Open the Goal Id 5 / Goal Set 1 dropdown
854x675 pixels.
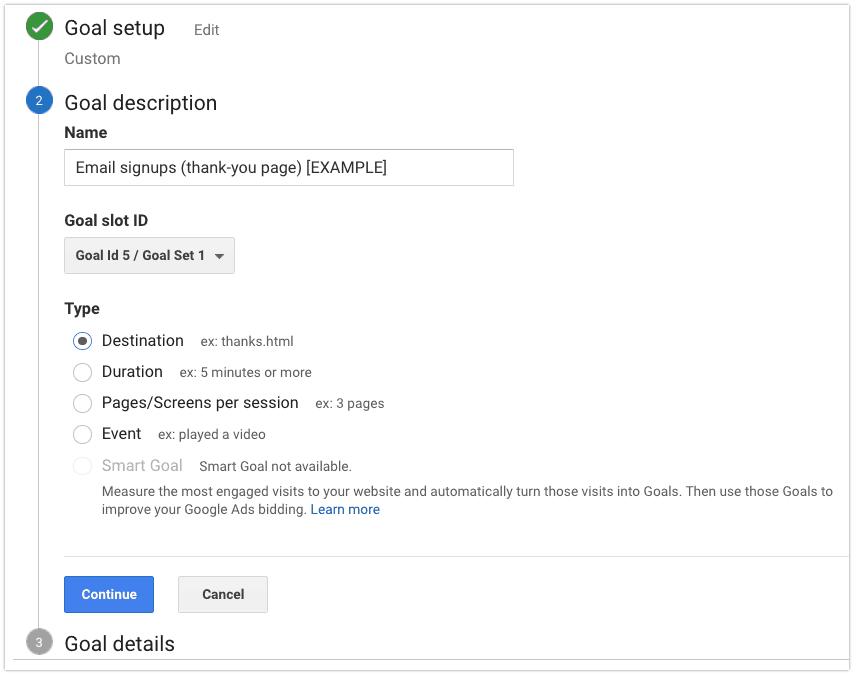[x=149, y=256]
